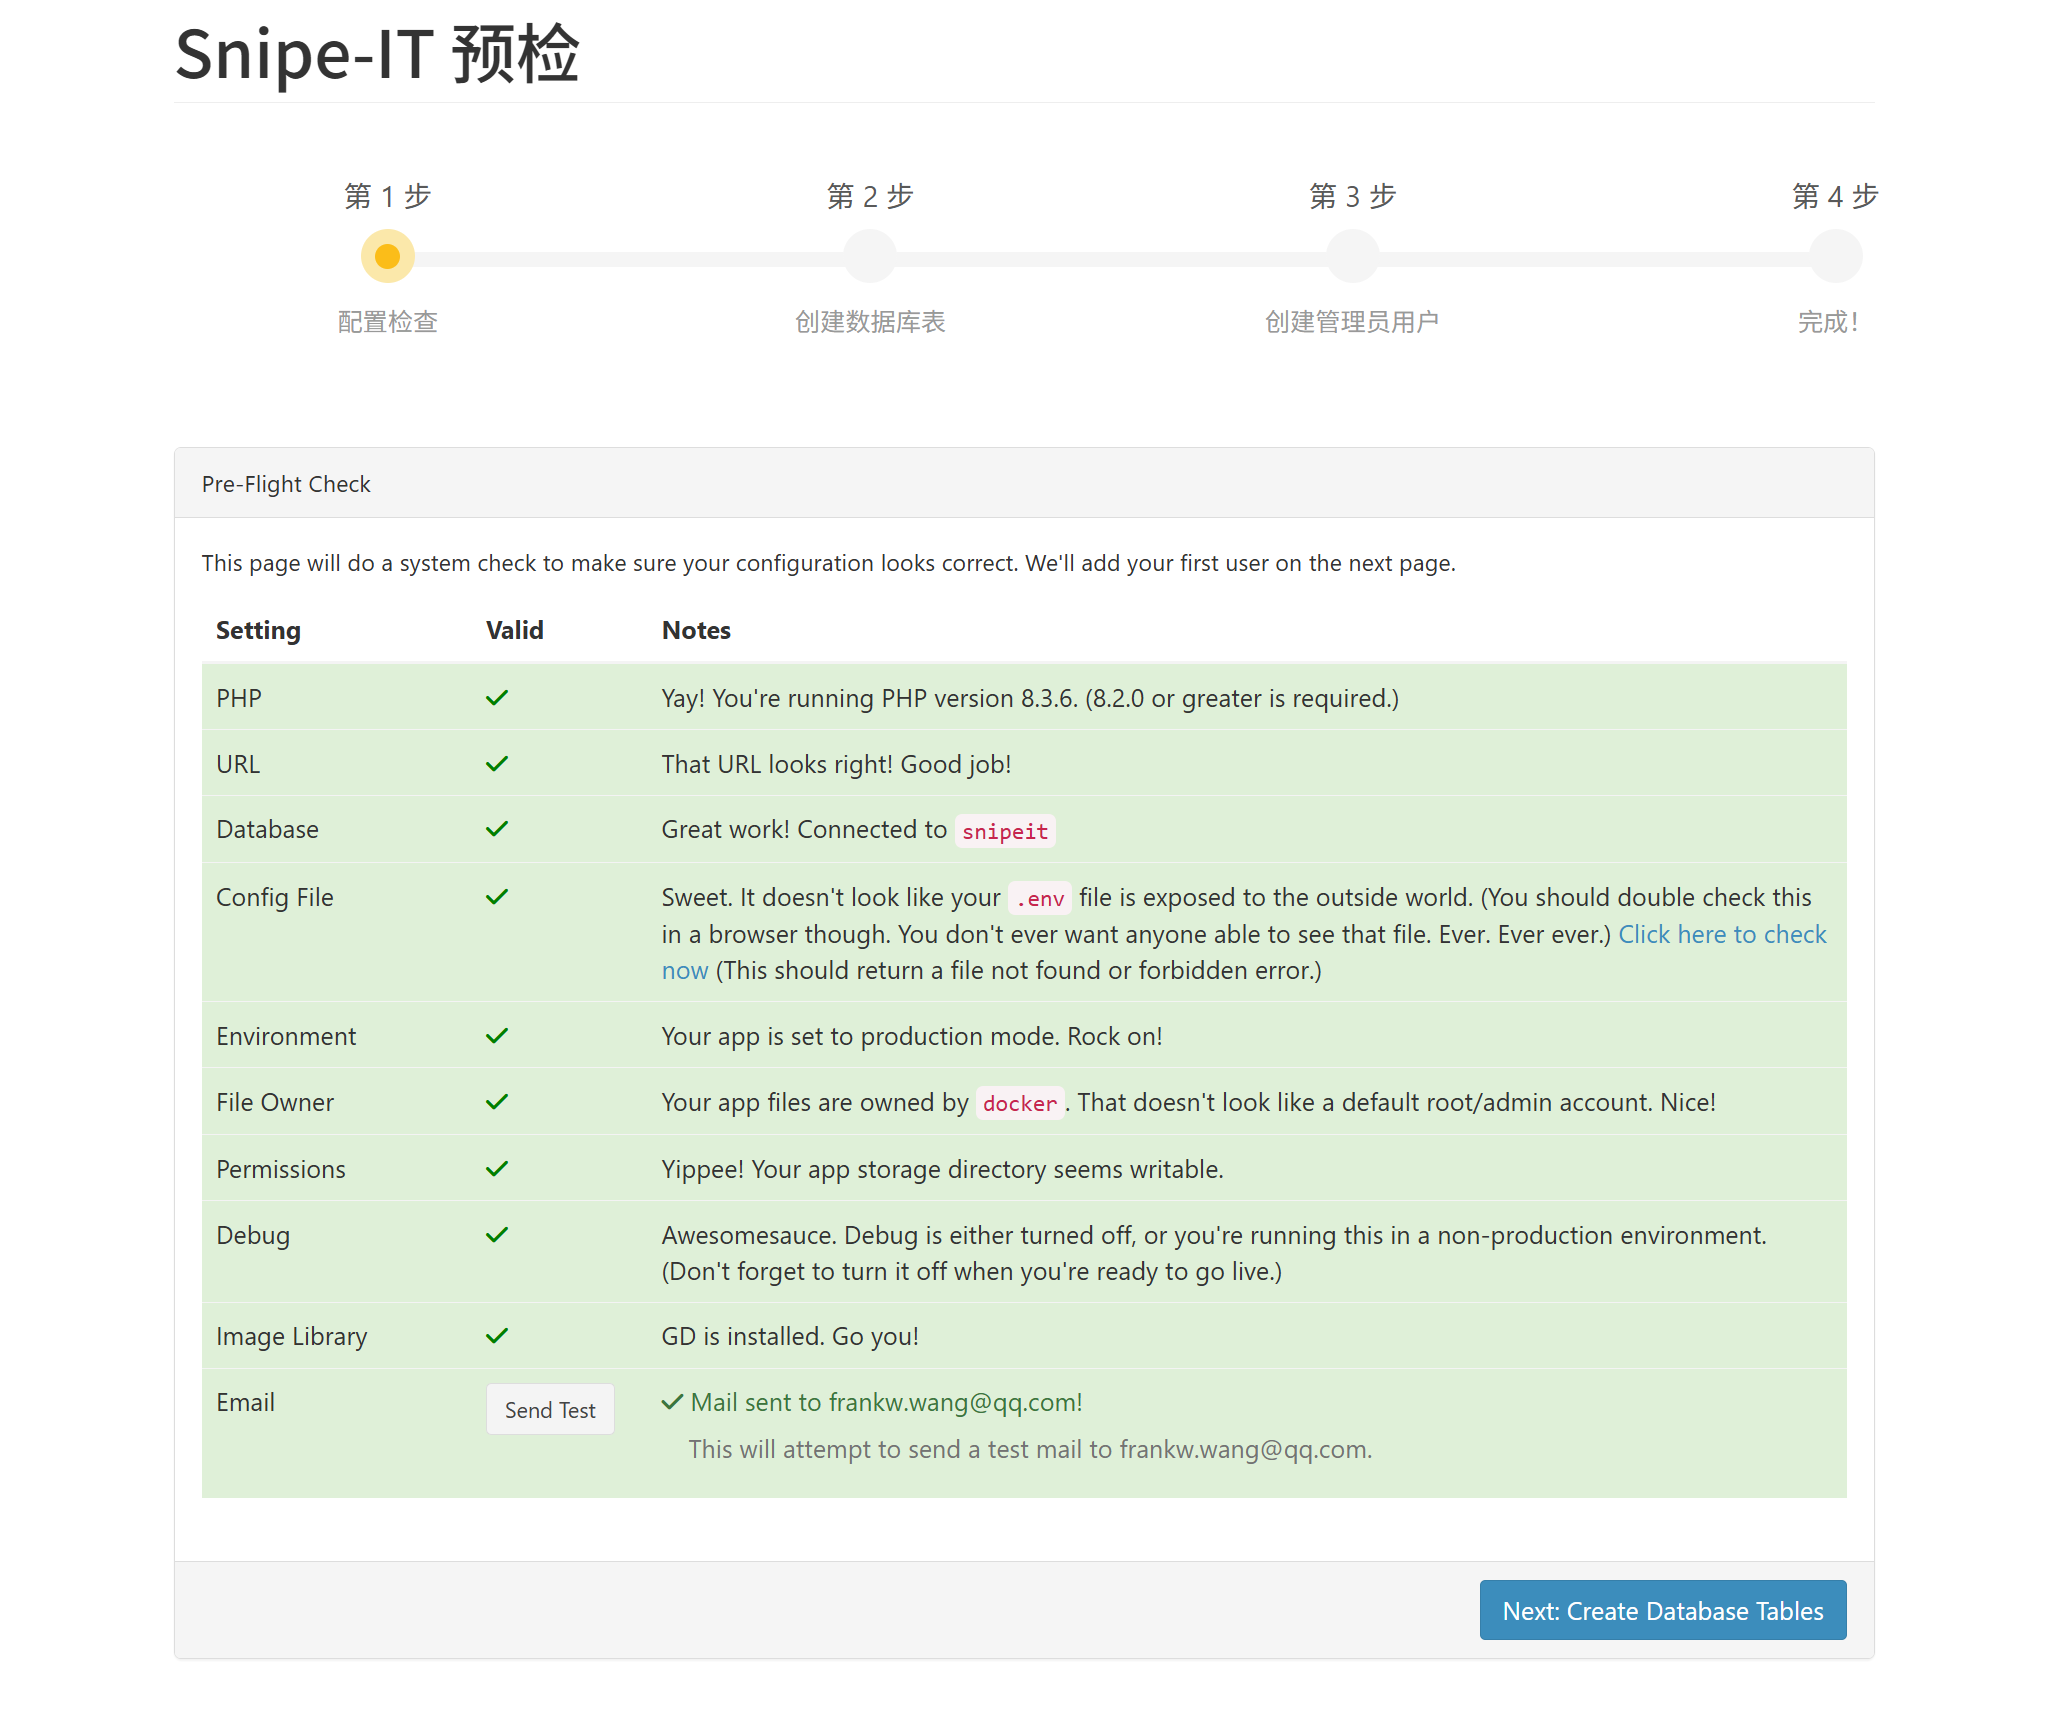Click the Permissions checkmark icon
This screenshot has height=1711, width=2063.
(496, 1167)
